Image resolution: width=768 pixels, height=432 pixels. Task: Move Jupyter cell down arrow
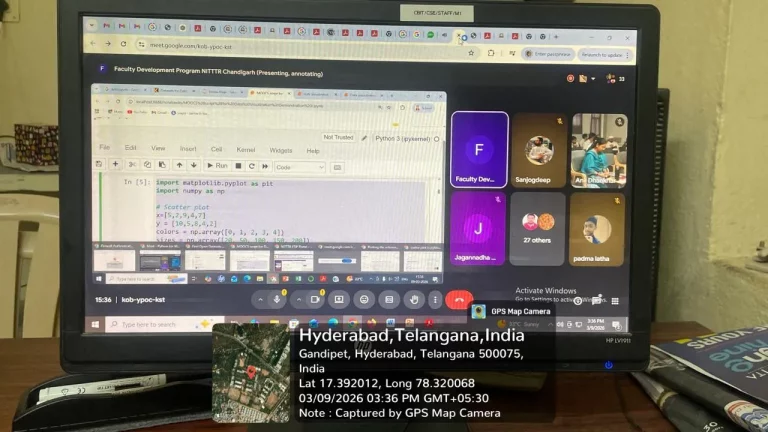pos(194,166)
